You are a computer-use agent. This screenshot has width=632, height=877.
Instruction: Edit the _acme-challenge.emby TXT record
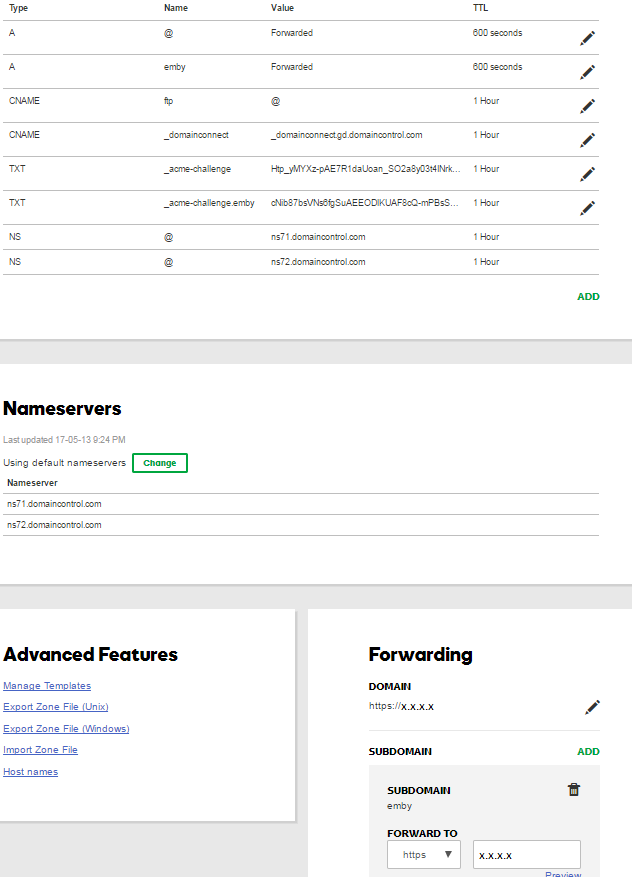[587, 208]
